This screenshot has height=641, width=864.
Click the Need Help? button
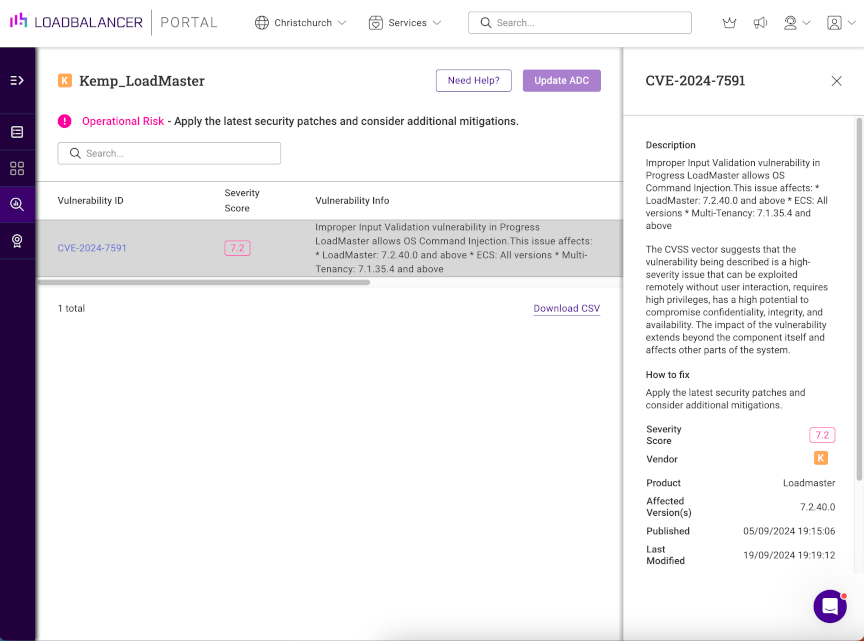pos(474,80)
